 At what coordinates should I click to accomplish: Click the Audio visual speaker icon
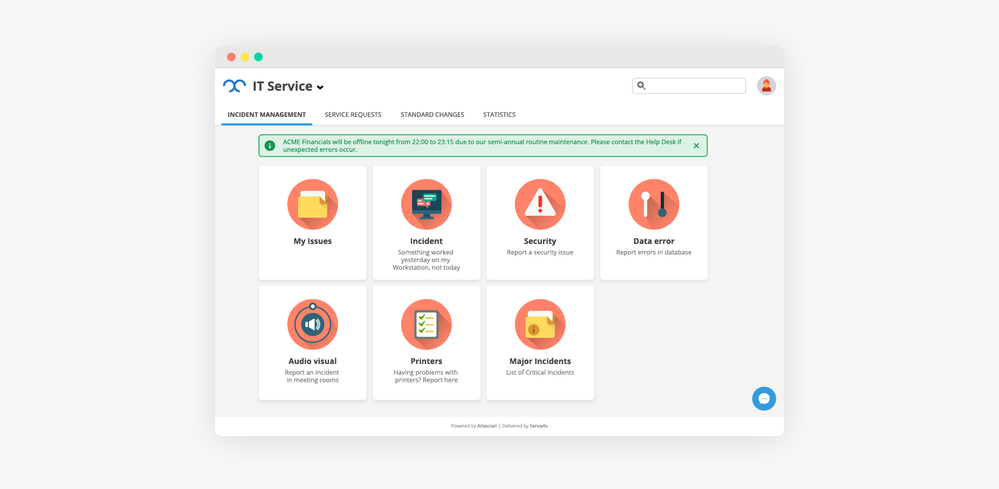click(x=312, y=324)
